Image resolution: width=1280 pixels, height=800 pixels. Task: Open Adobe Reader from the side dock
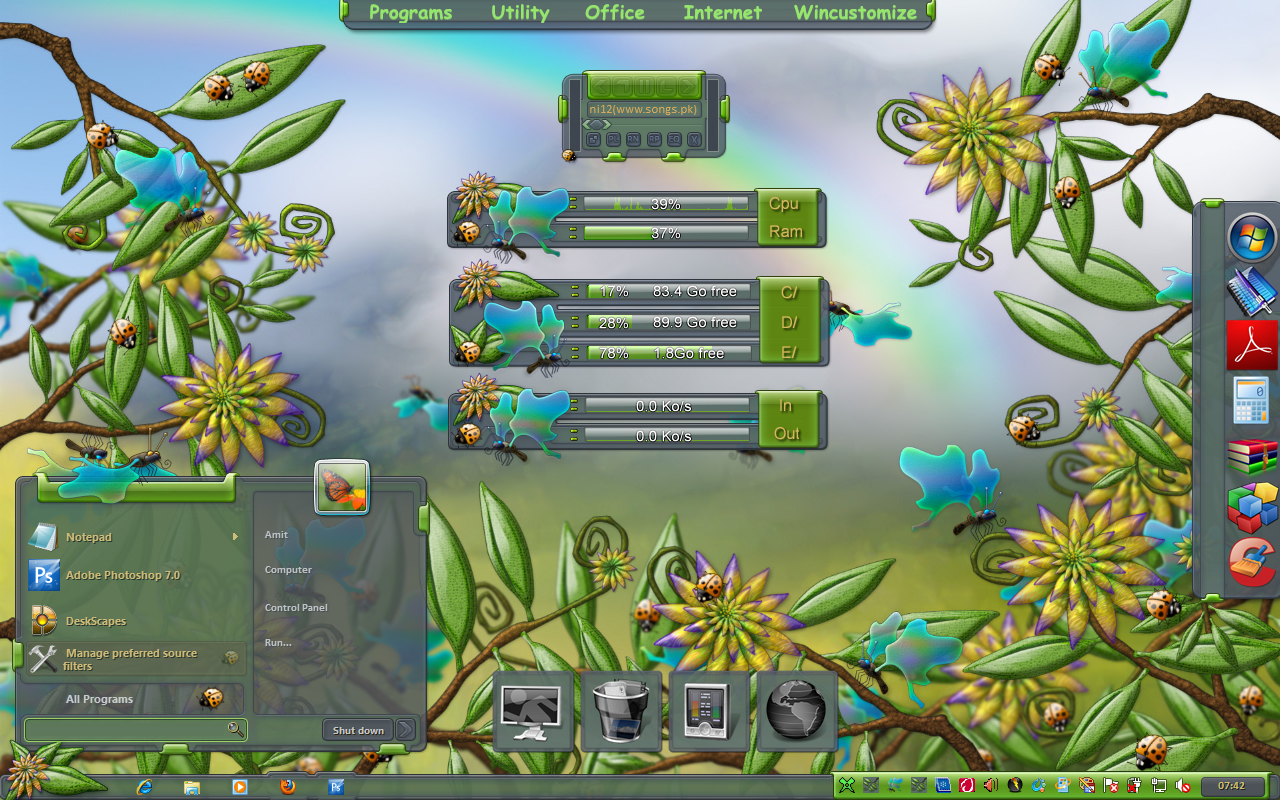(x=1252, y=345)
